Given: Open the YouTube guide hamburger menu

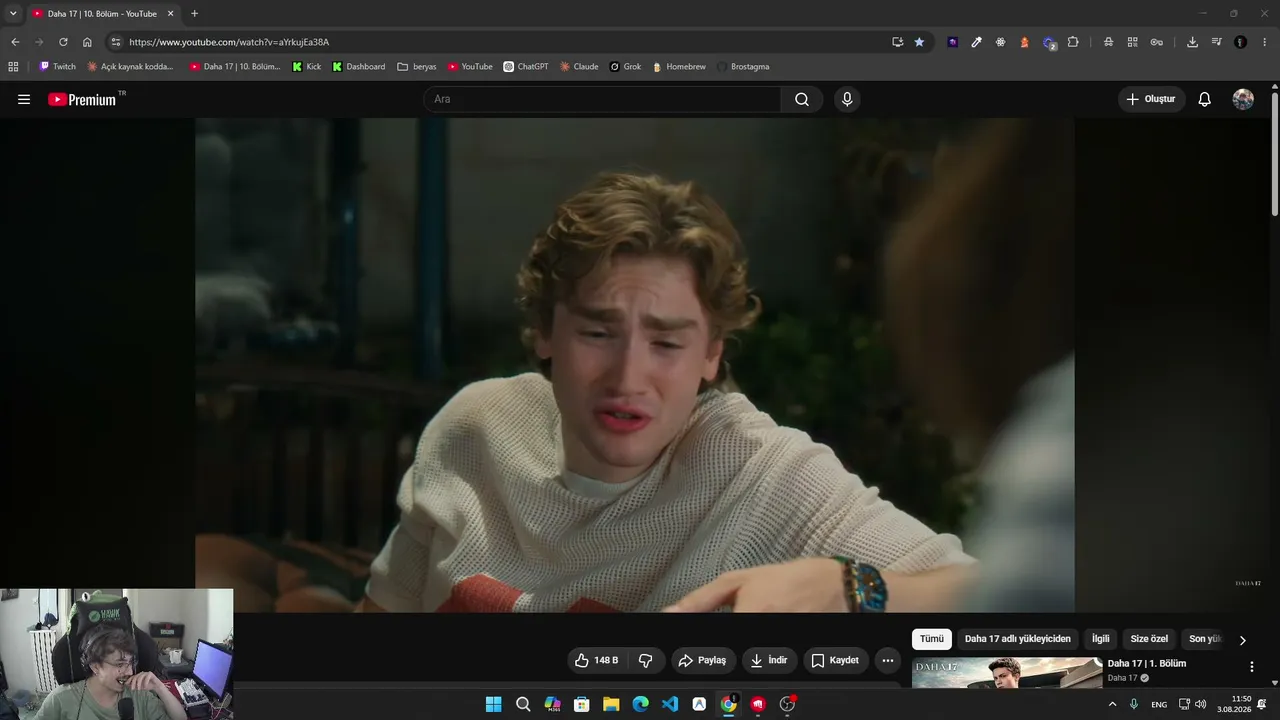Looking at the screenshot, I should [x=24, y=99].
